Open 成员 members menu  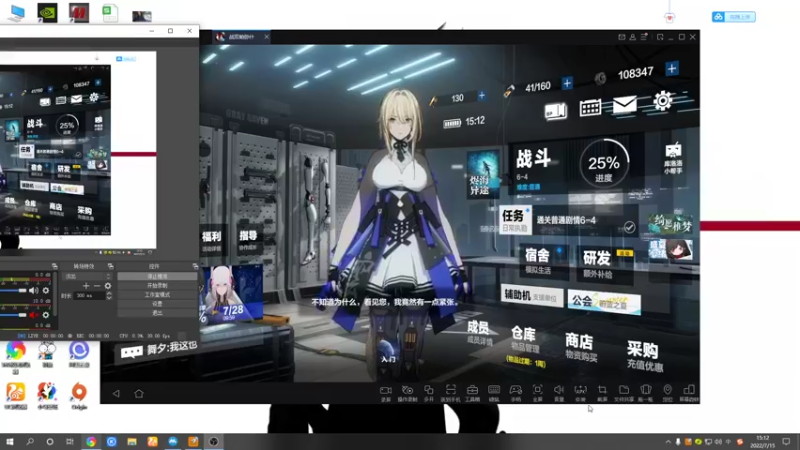tap(479, 332)
